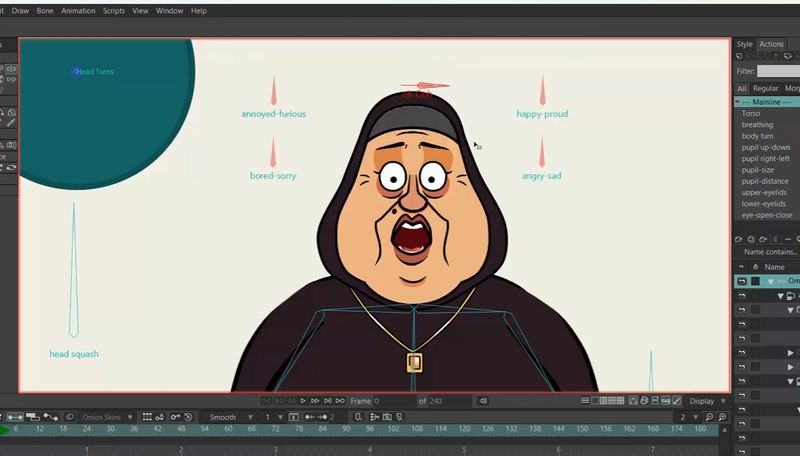
Task: Tick the checkbox beside the Om layer eye
Action: [756, 281]
